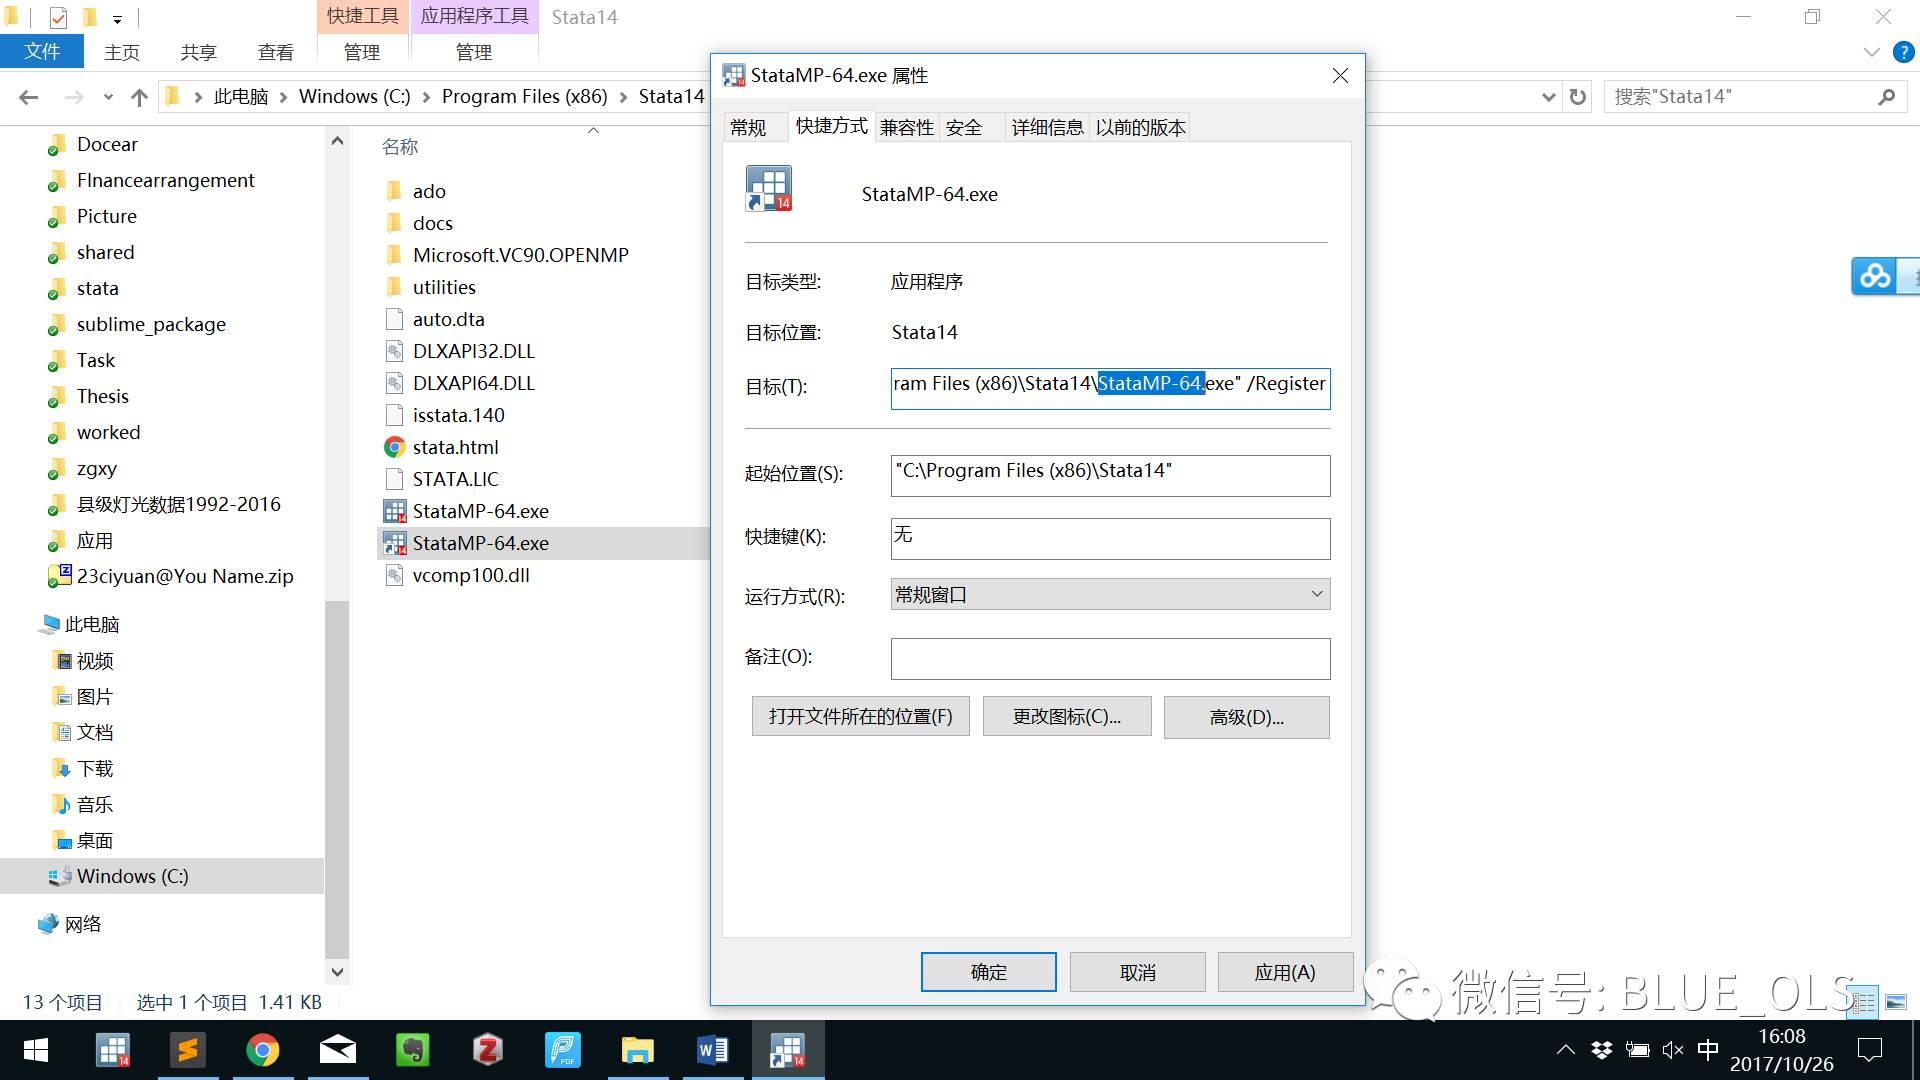Click the Stata icon in taskbar
This screenshot has width=1920, height=1080.
pos(787,1048)
